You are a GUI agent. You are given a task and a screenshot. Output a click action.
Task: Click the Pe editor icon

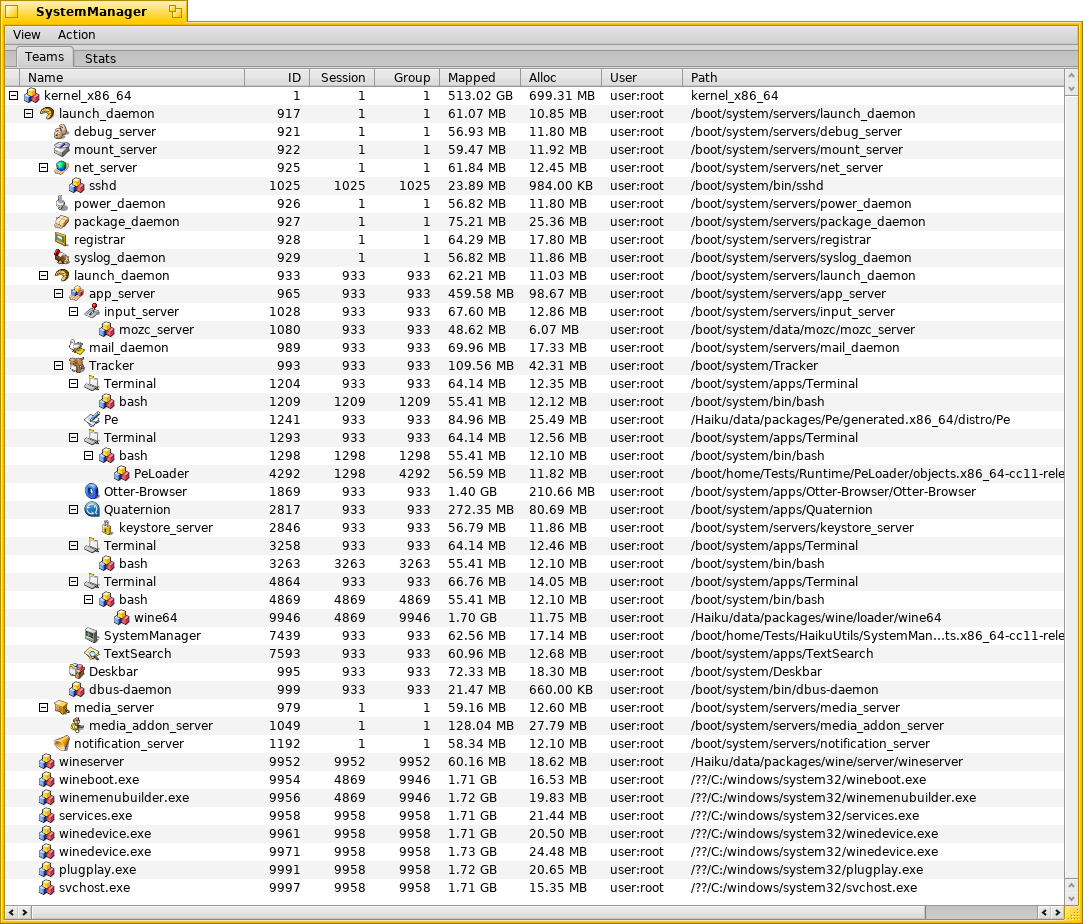(92, 419)
